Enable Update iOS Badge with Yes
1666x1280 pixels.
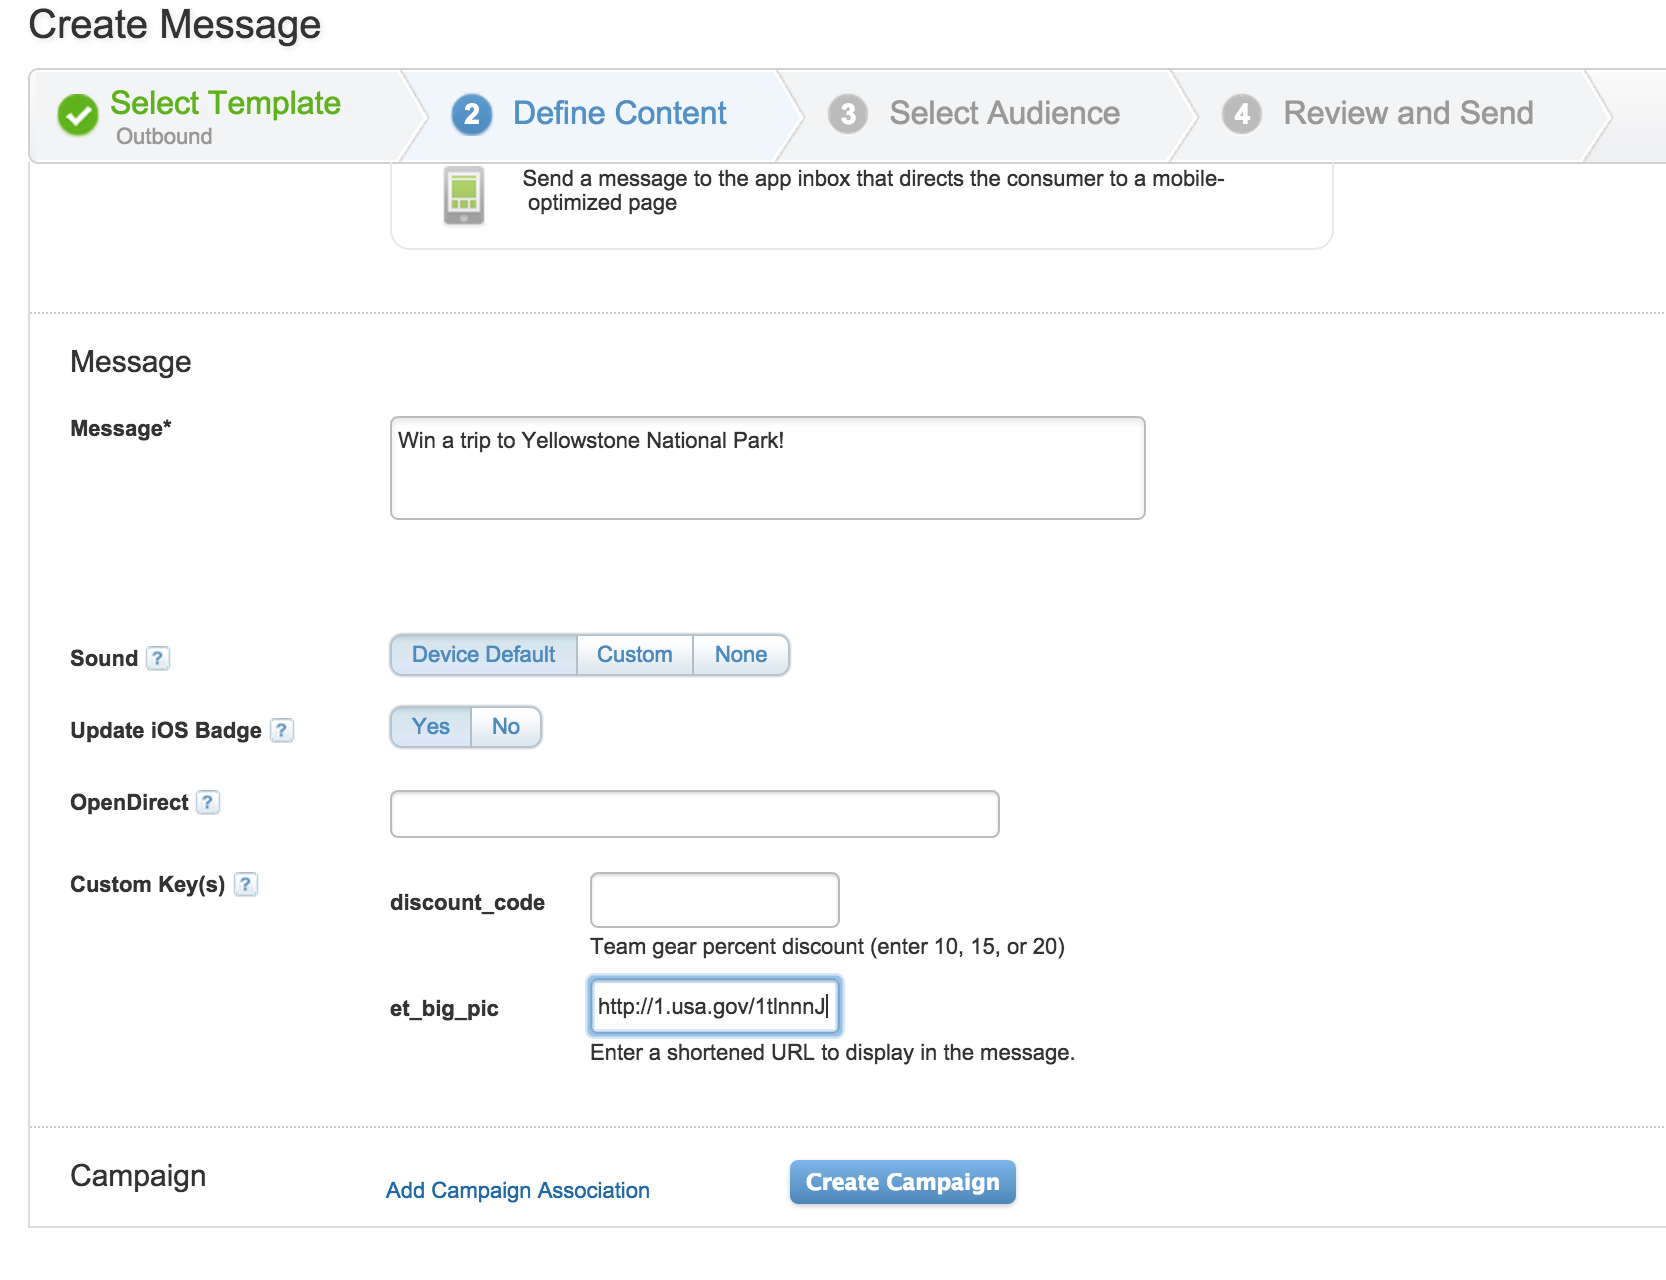pyautogui.click(x=430, y=727)
